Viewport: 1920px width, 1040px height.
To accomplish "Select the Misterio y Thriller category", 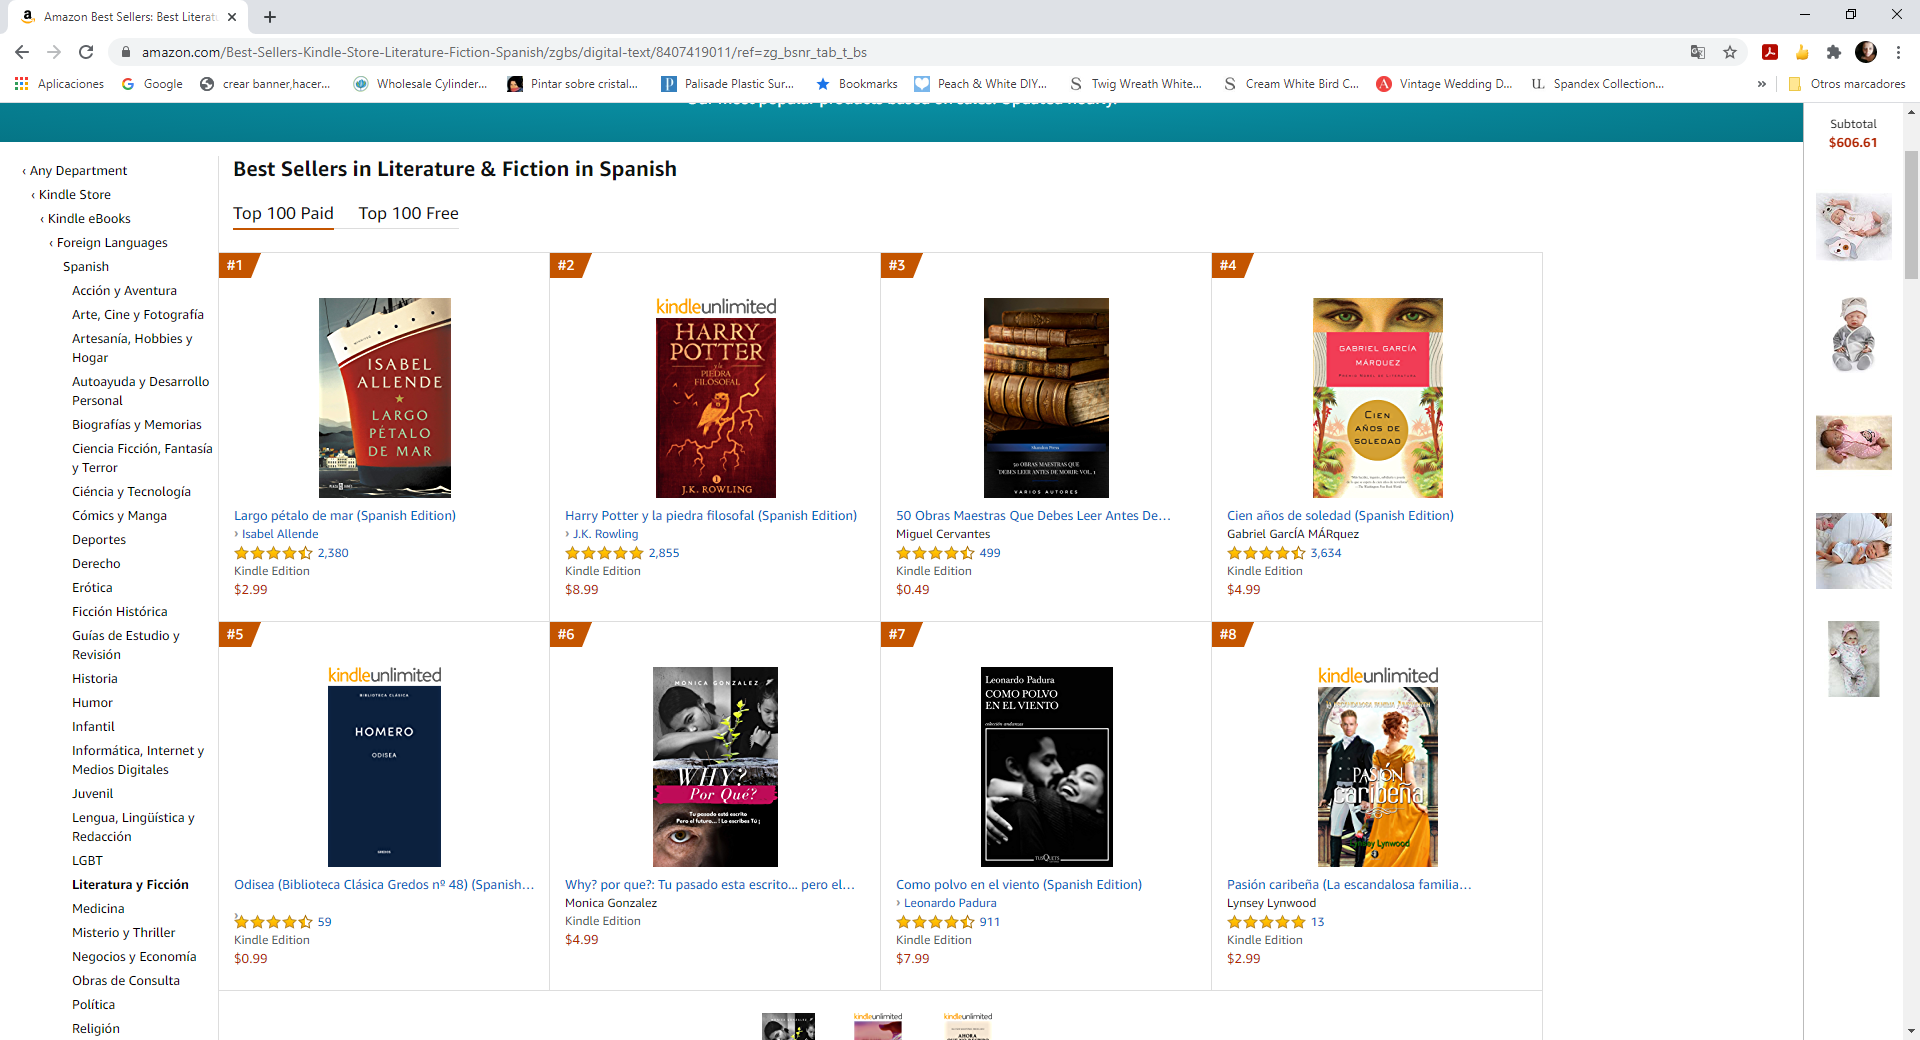I will 123,933.
